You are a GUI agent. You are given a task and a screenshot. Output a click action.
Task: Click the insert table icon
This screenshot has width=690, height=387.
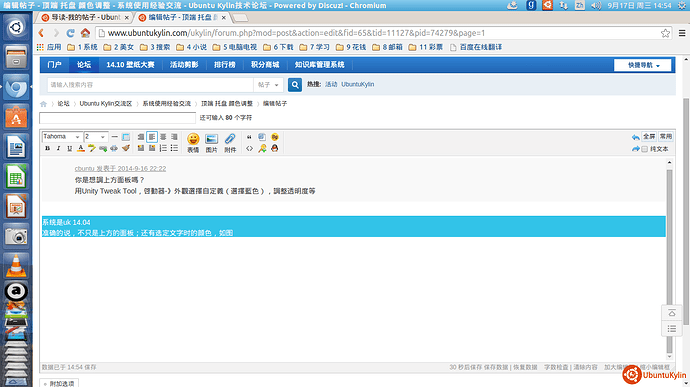[x=126, y=137]
